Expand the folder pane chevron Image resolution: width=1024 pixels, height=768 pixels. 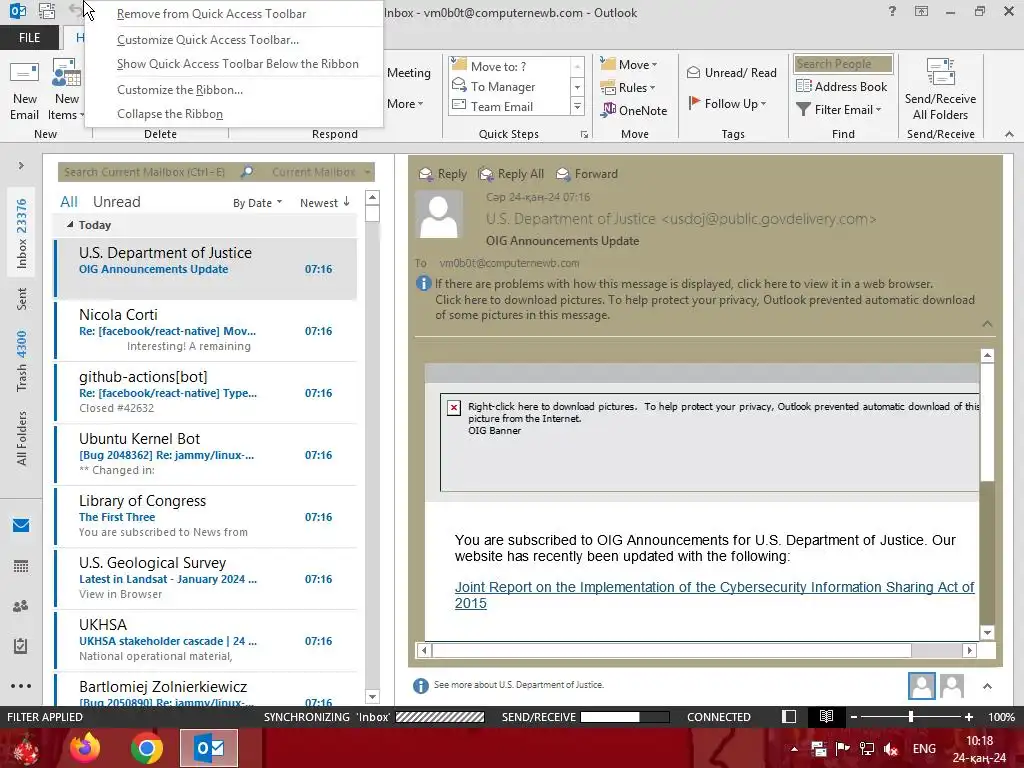21,165
